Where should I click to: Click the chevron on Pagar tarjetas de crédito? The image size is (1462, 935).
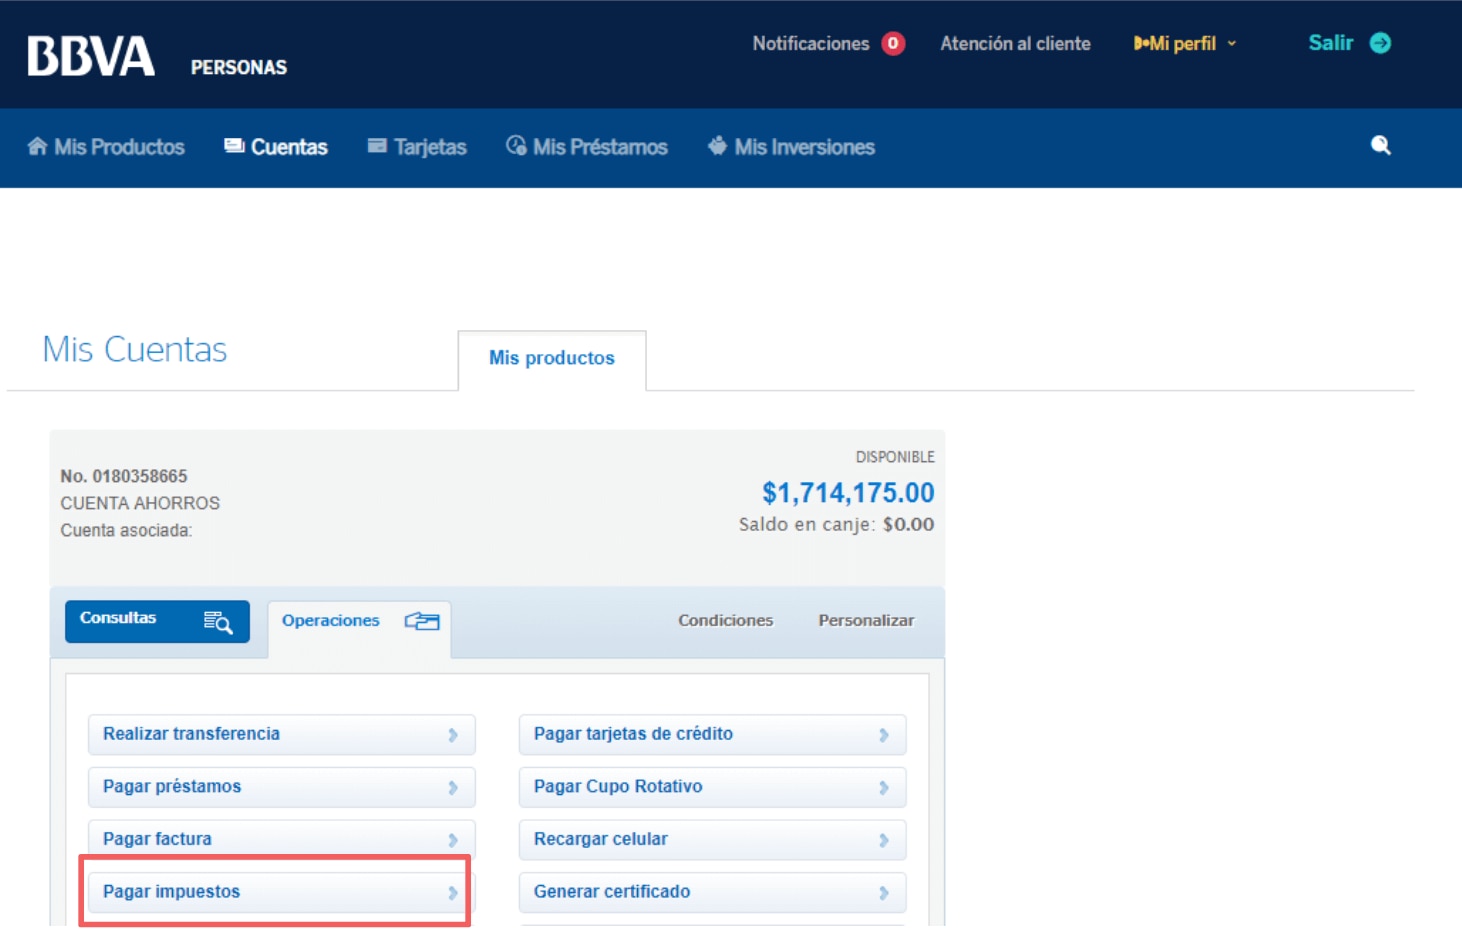[884, 735]
